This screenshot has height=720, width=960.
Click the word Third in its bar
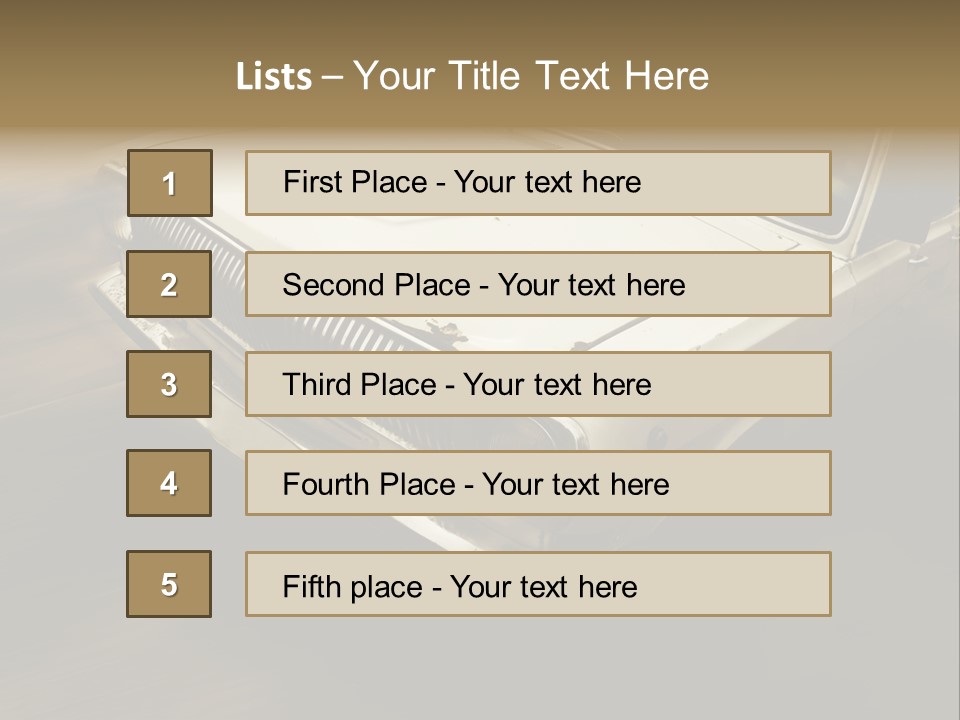317,384
